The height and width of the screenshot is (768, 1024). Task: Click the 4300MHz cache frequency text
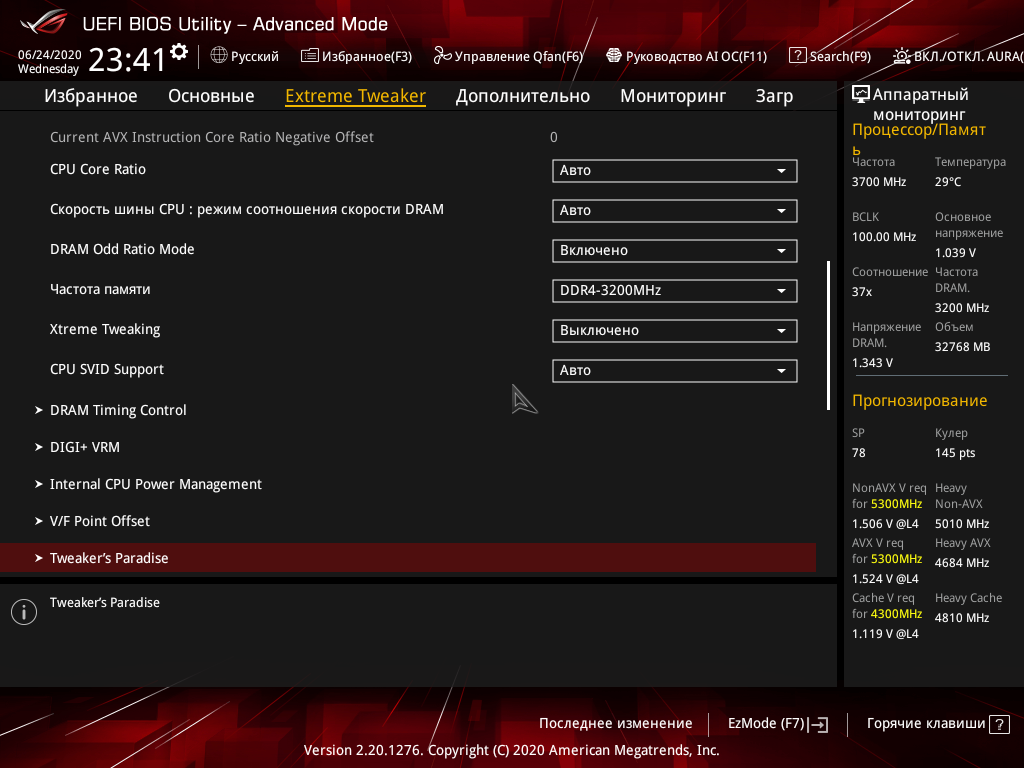[x=896, y=614]
